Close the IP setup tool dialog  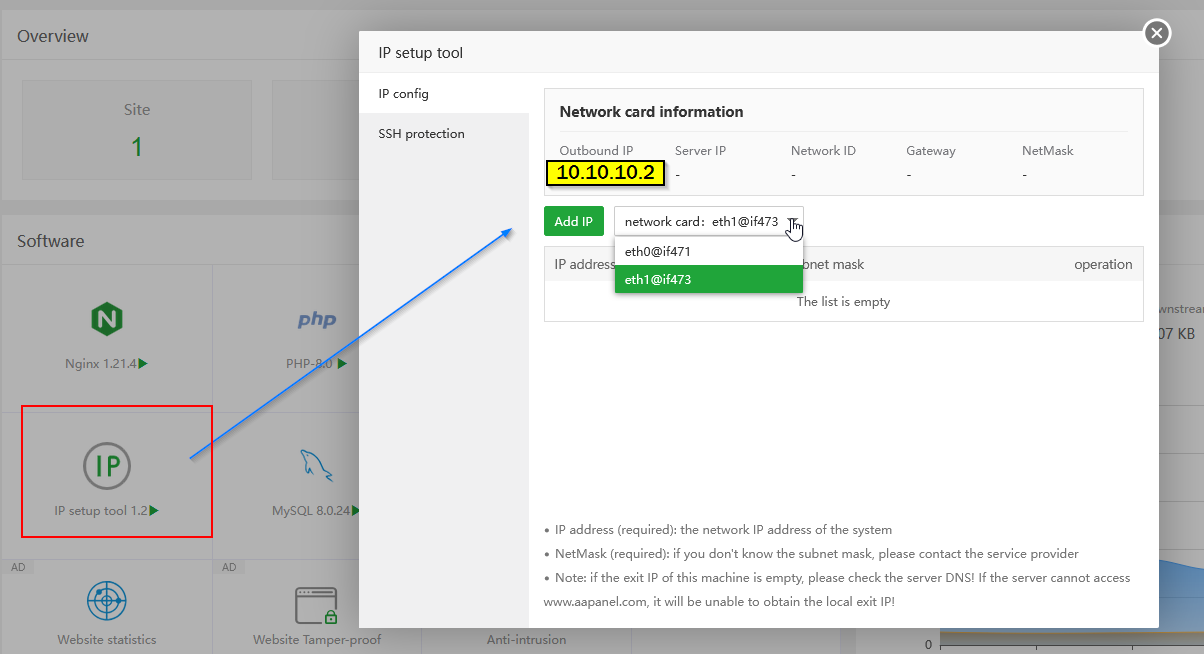(x=1157, y=33)
